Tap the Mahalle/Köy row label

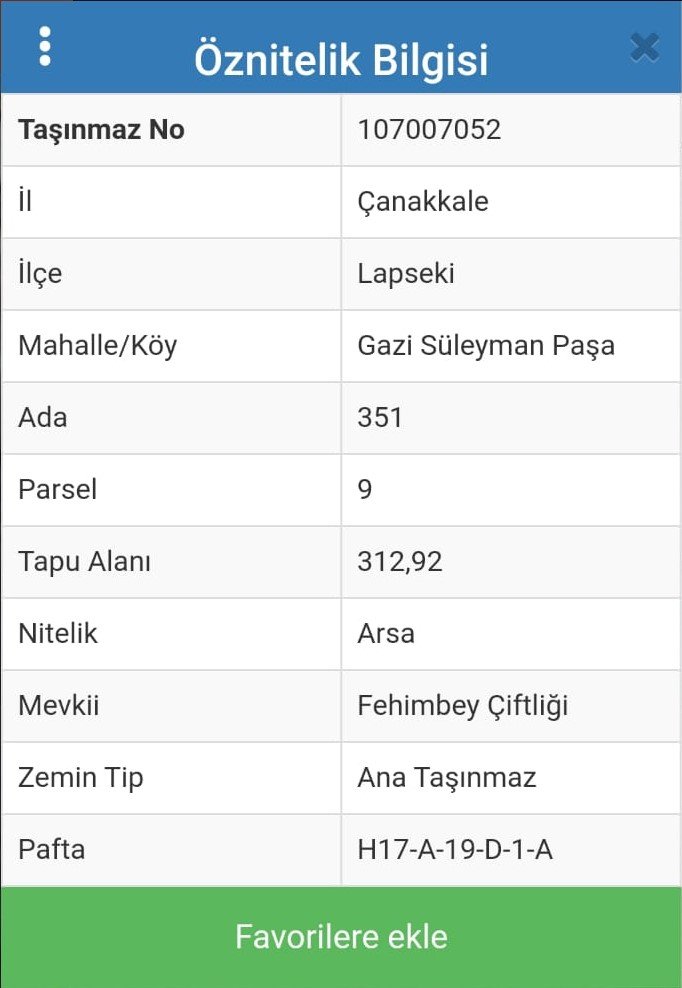tap(97, 345)
